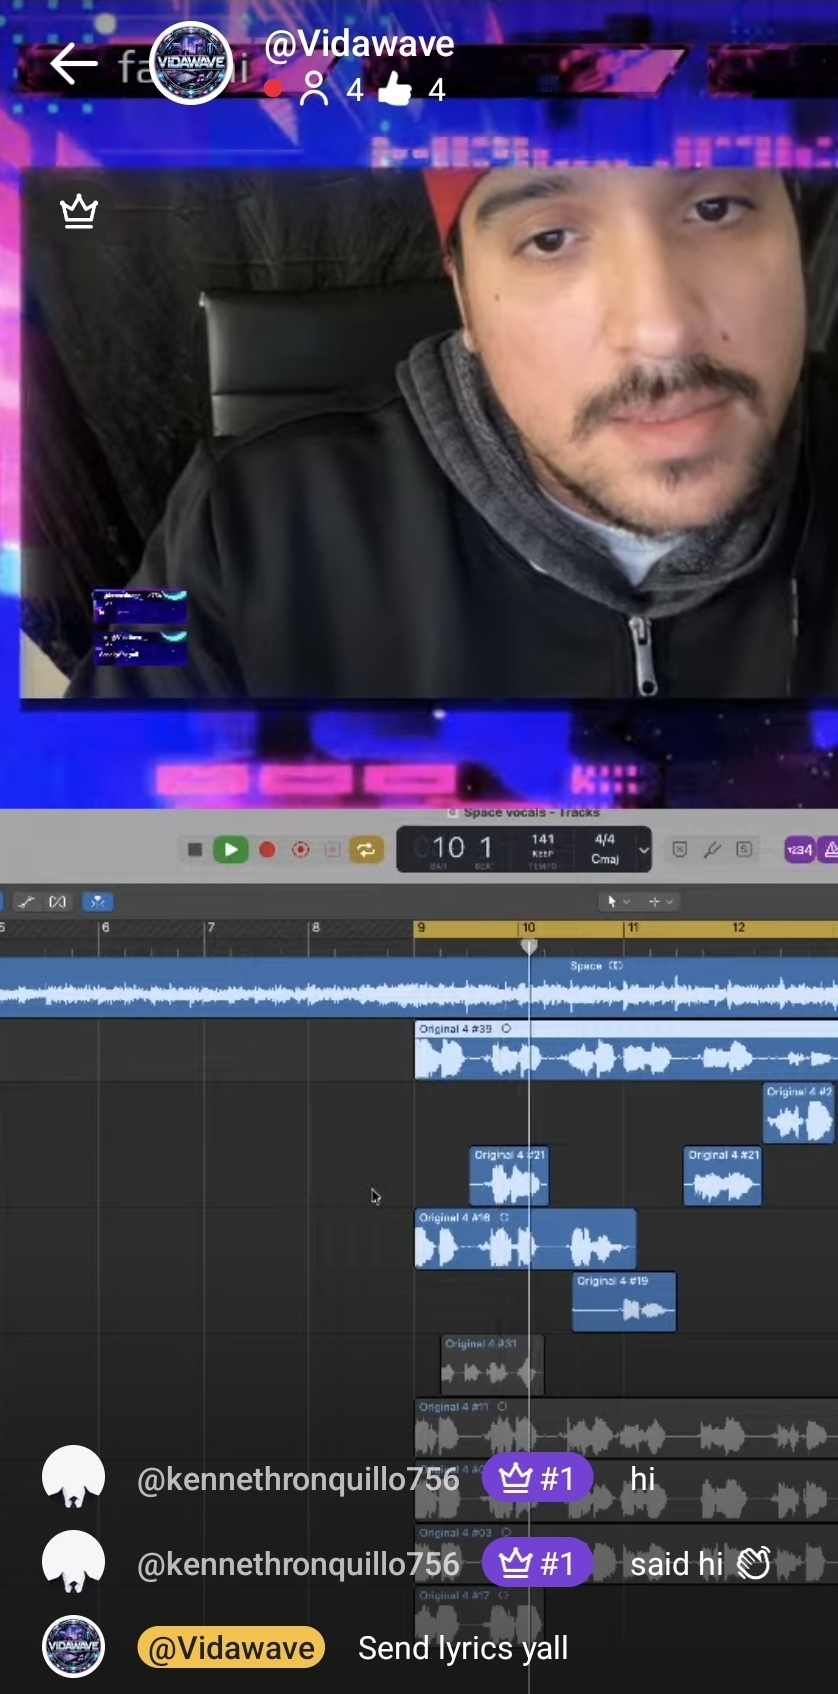Select Original 4 #21 region near bar 12

[723, 1176]
